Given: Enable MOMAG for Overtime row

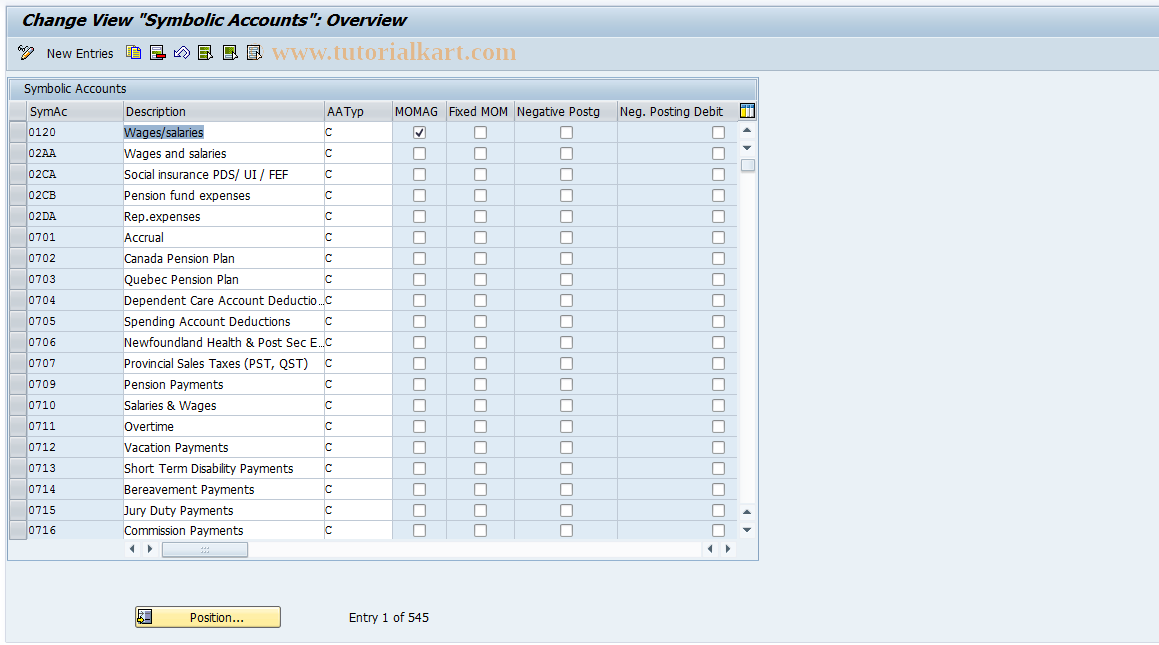Looking at the screenshot, I should click(419, 426).
